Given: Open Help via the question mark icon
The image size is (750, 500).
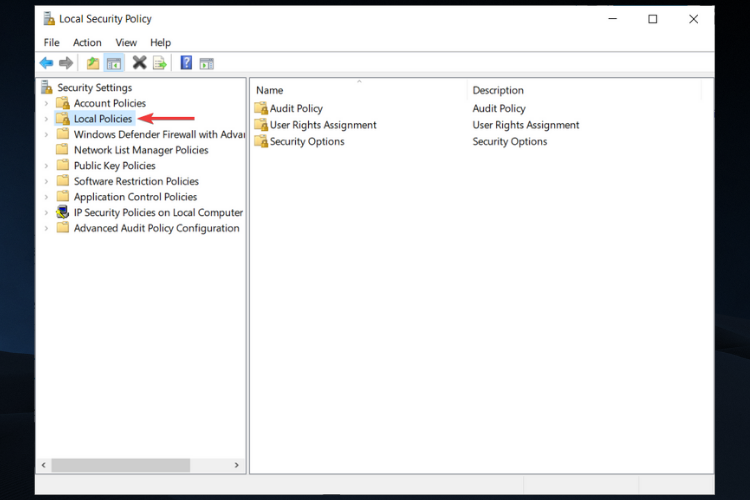Looking at the screenshot, I should 186,63.
